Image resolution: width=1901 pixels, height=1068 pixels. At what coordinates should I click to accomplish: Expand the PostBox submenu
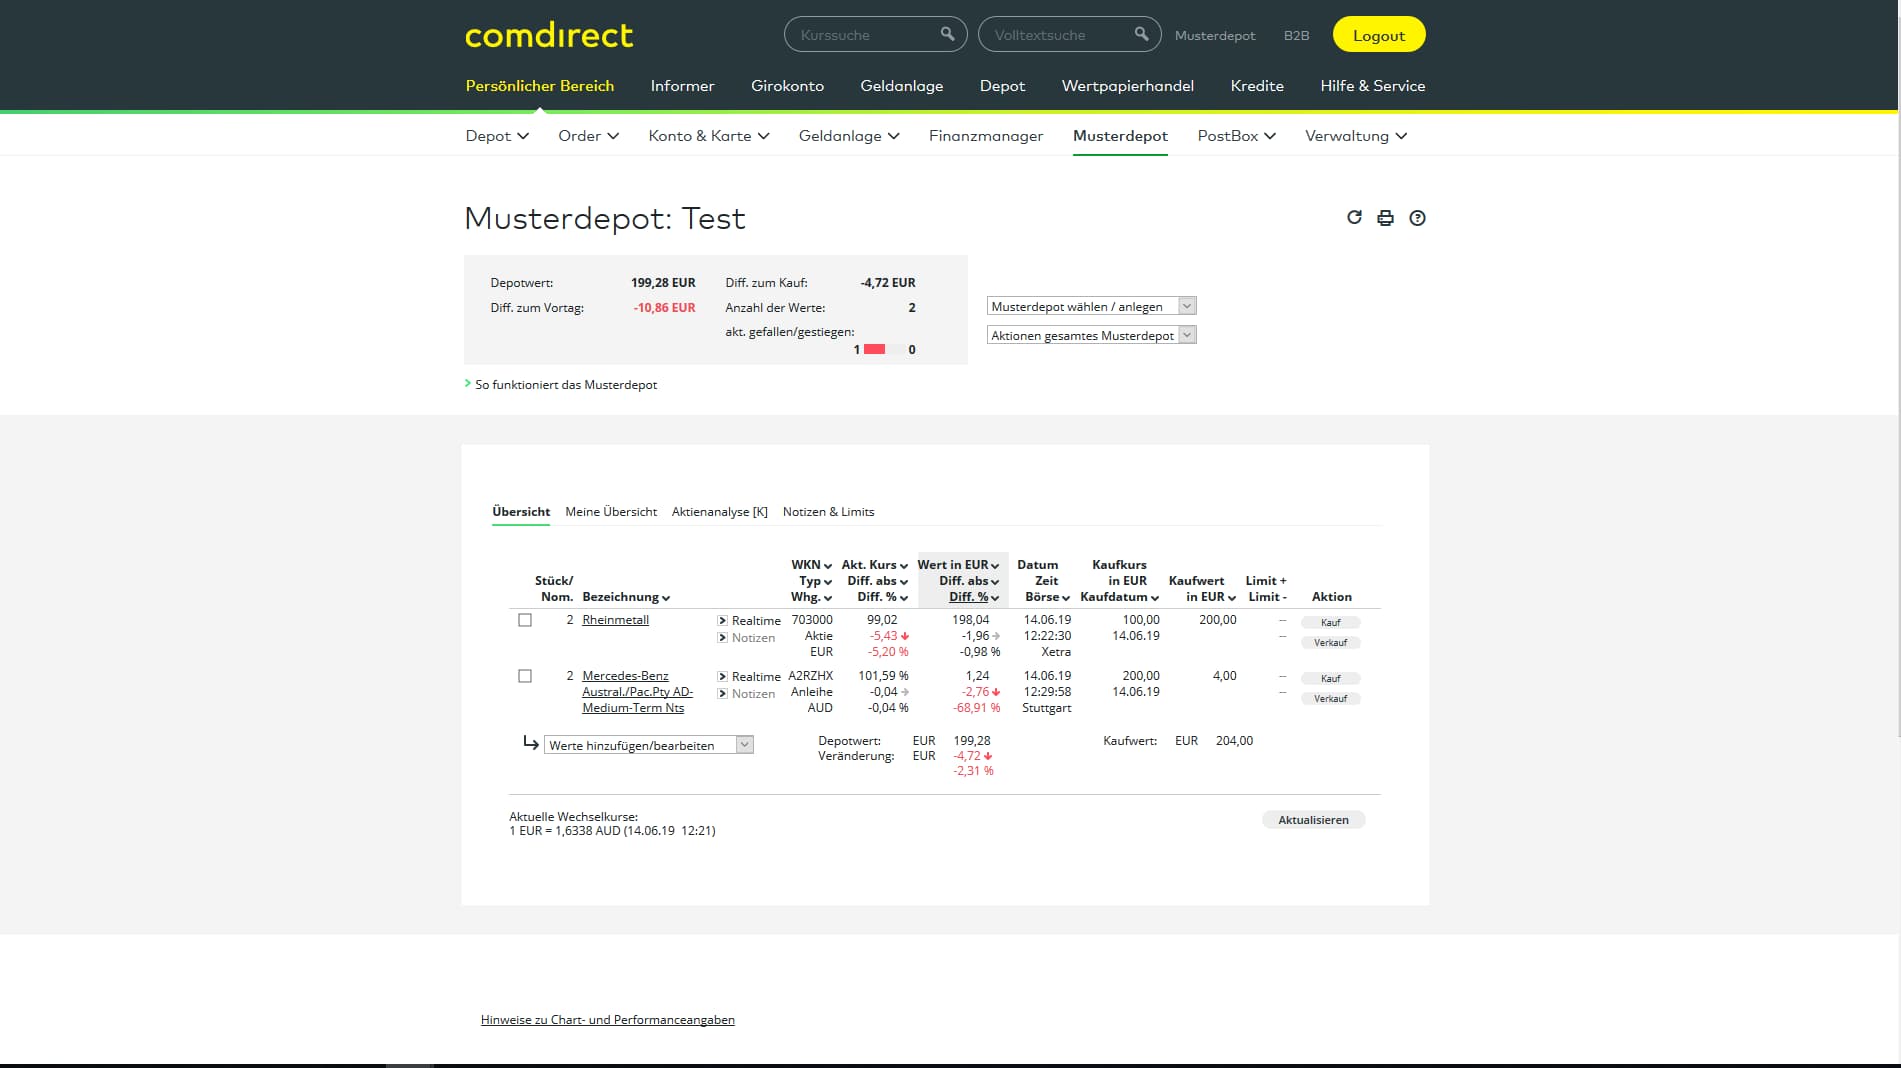tap(1236, 136)
